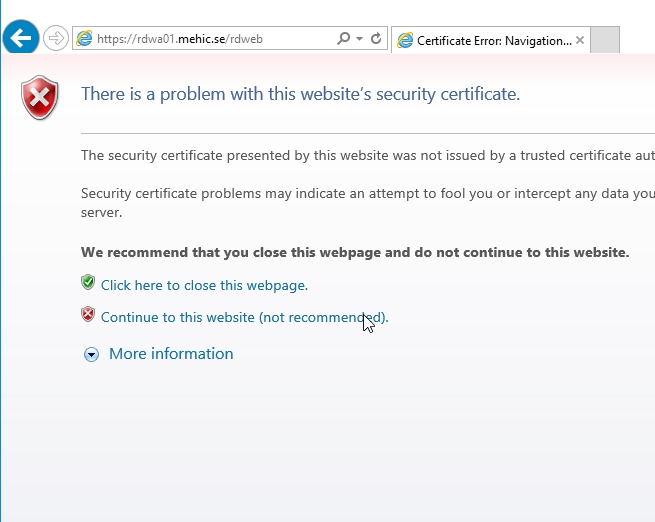This screenshot has width=655, height=522.
Task: Continue to this website (not recommended) link
Action: (244, 318)
